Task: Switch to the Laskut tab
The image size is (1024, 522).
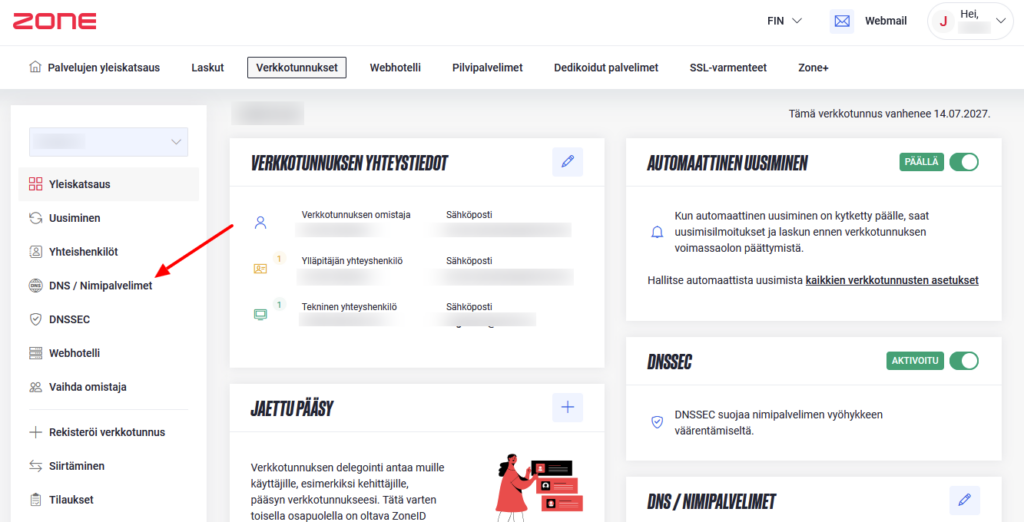Action: 207,68
